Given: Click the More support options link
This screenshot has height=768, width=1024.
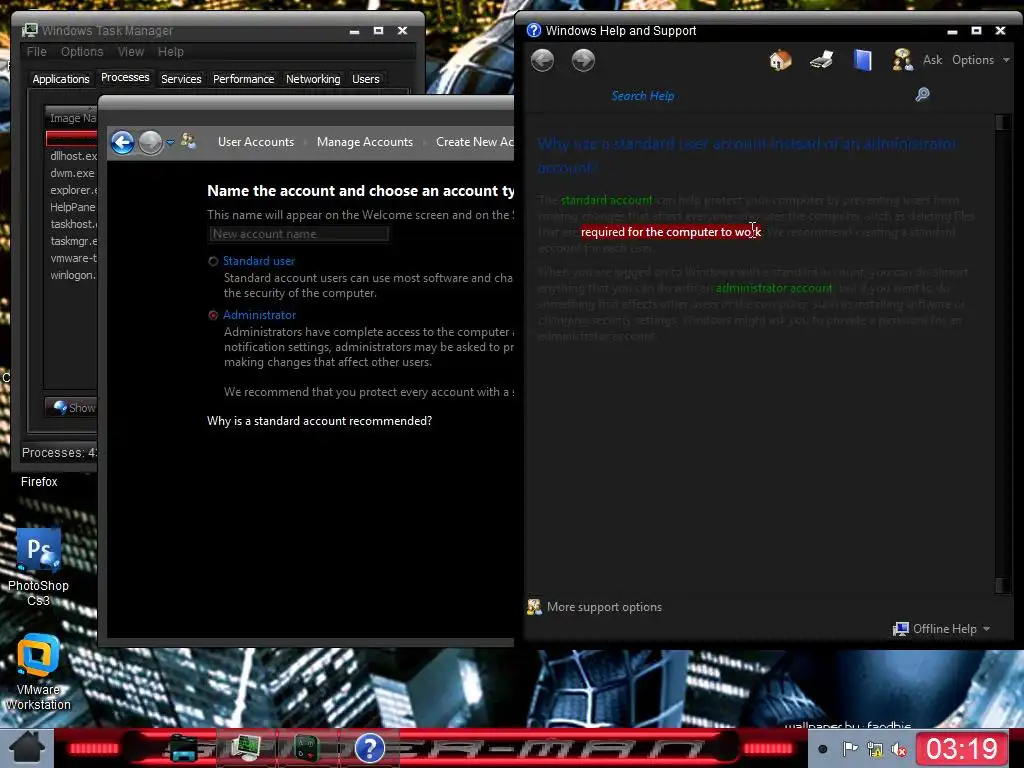Looking at the screenshot, I should [x=604, y=607].
